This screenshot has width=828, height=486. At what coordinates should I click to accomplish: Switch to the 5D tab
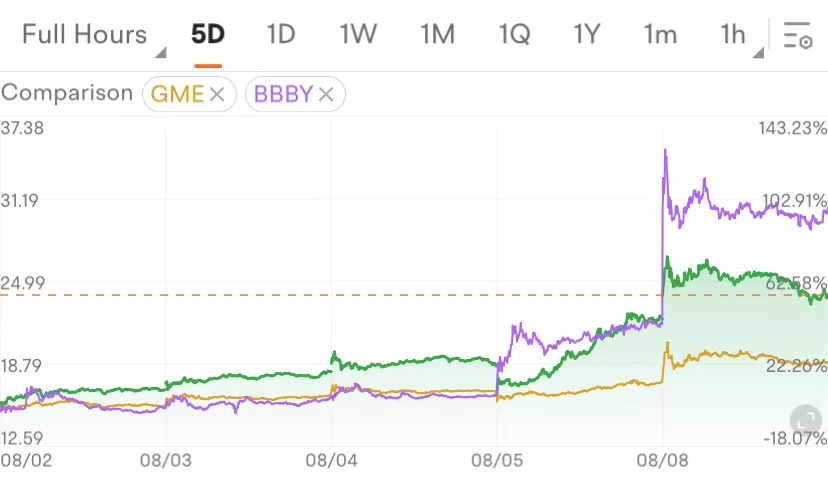tap(208, 35)
